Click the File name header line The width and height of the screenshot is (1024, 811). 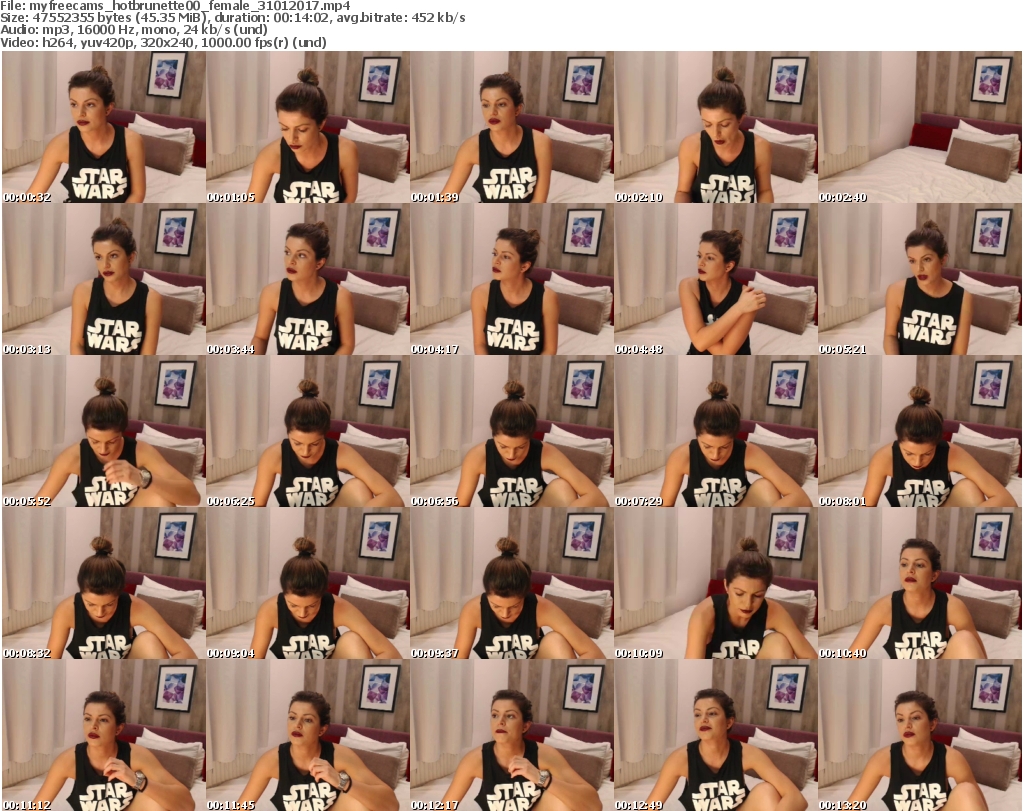click(x=175, y=6)
